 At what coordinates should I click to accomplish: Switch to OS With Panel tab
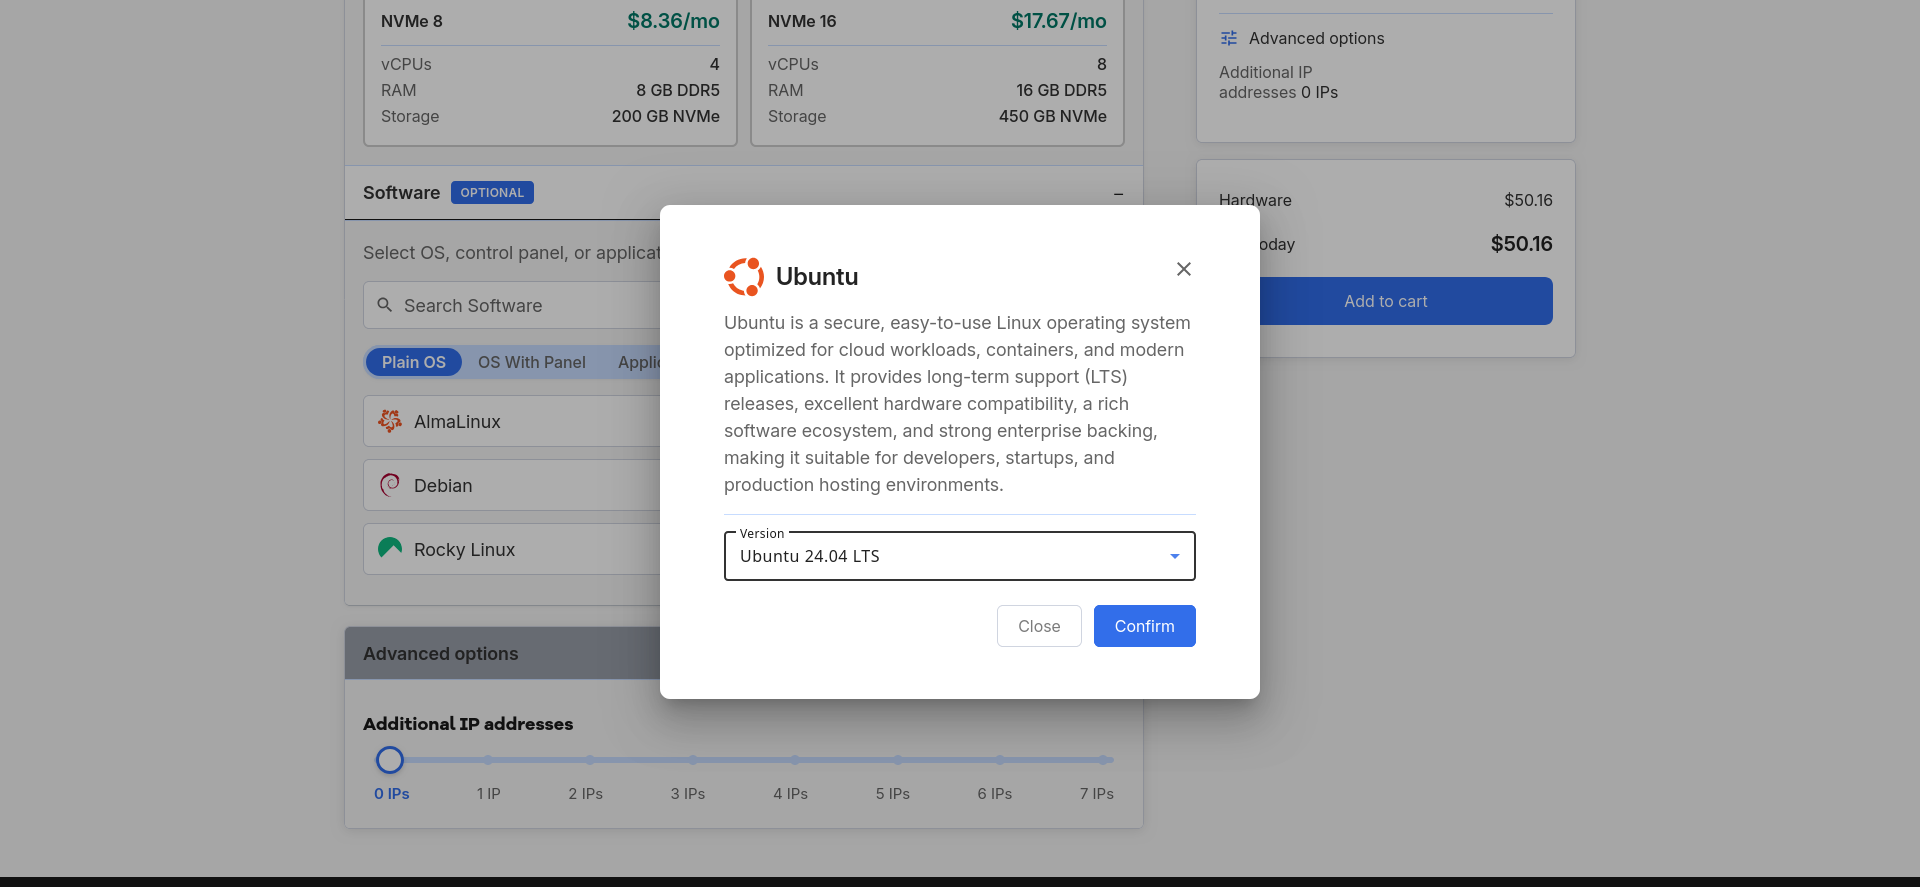pyautogui.click(x=532, y=362)
